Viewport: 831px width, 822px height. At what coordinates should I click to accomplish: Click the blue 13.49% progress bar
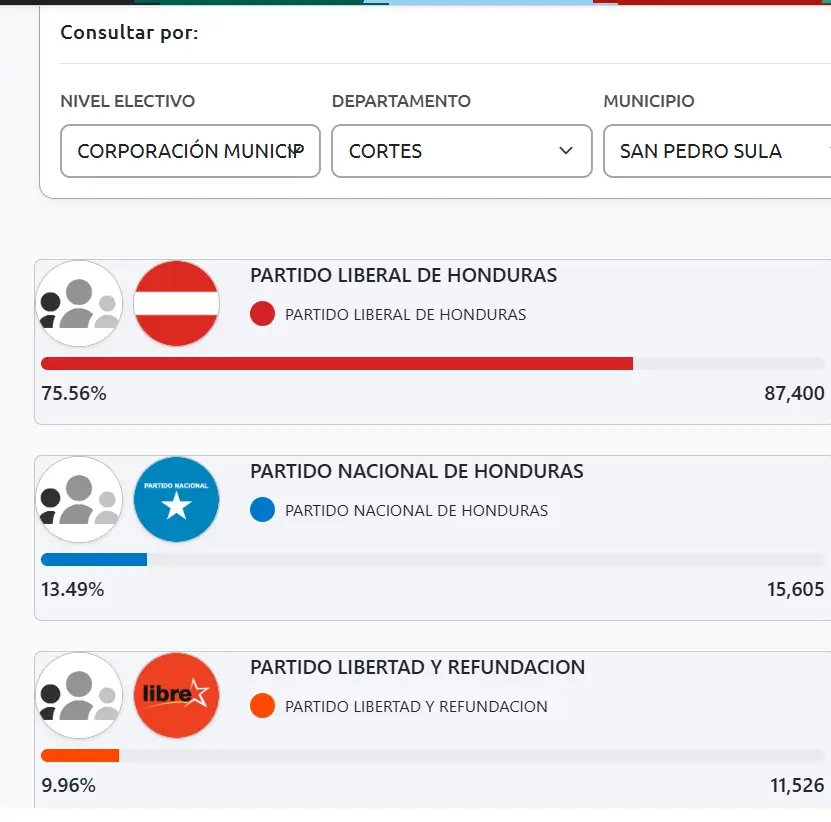coord(94,559)
